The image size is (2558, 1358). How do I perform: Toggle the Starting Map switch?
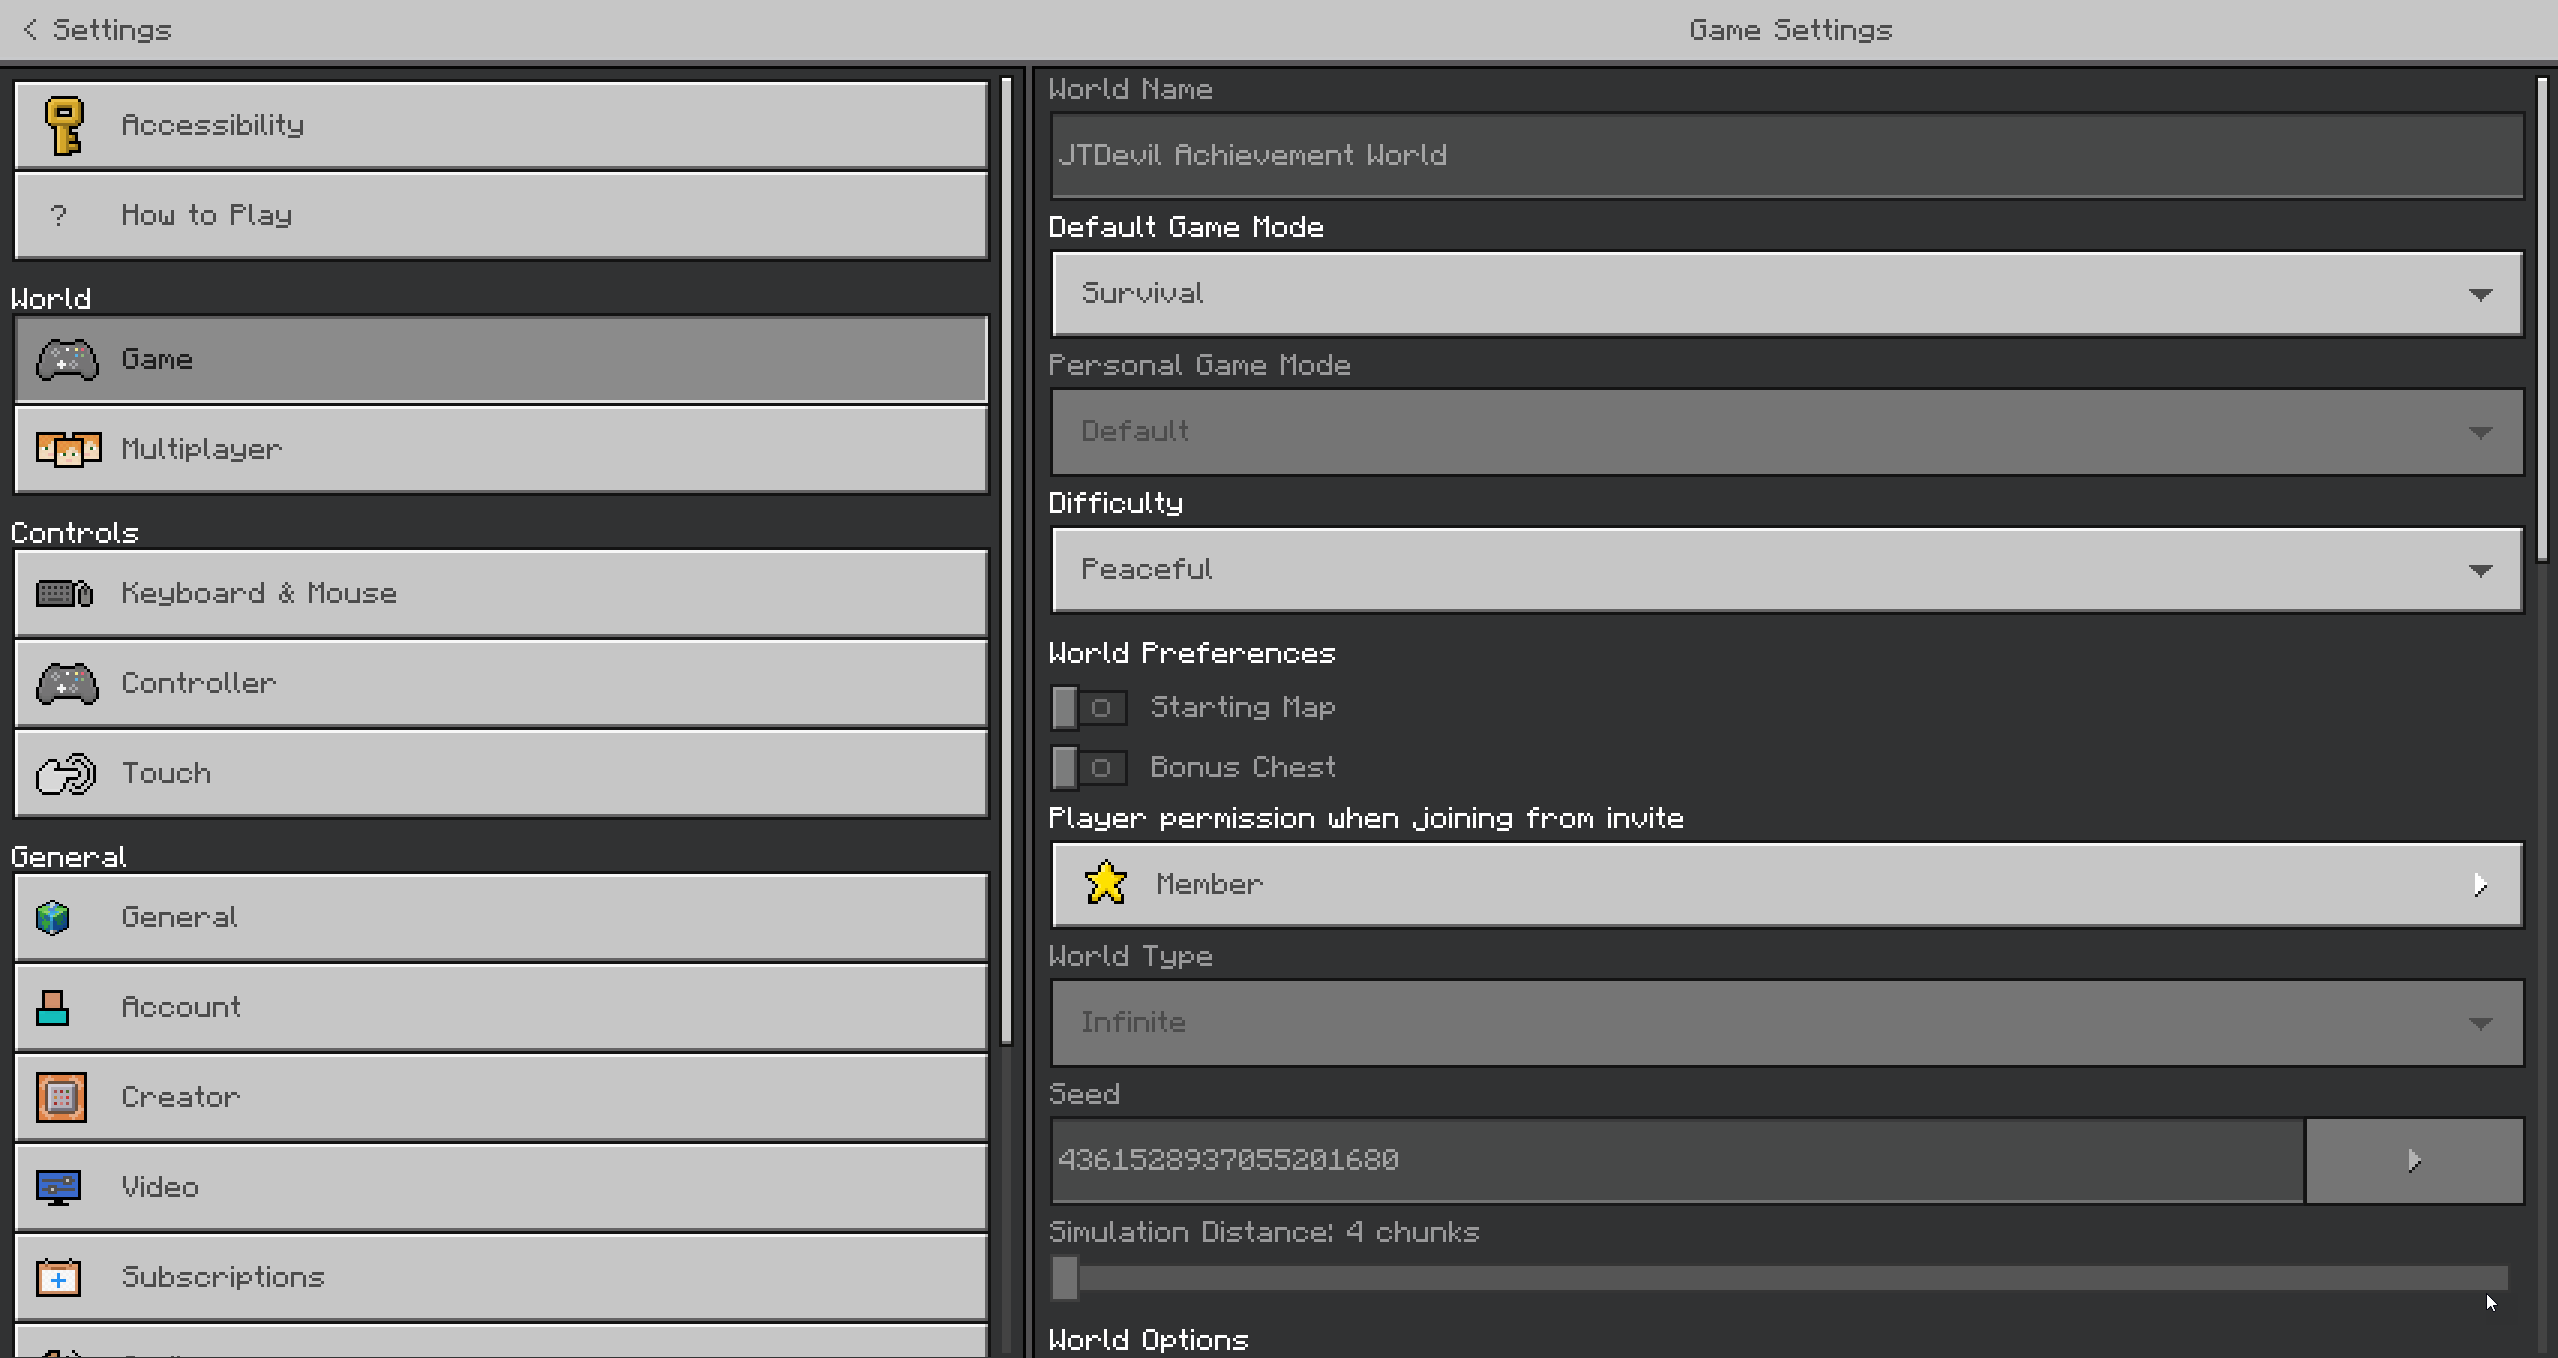pos(1088,708)
